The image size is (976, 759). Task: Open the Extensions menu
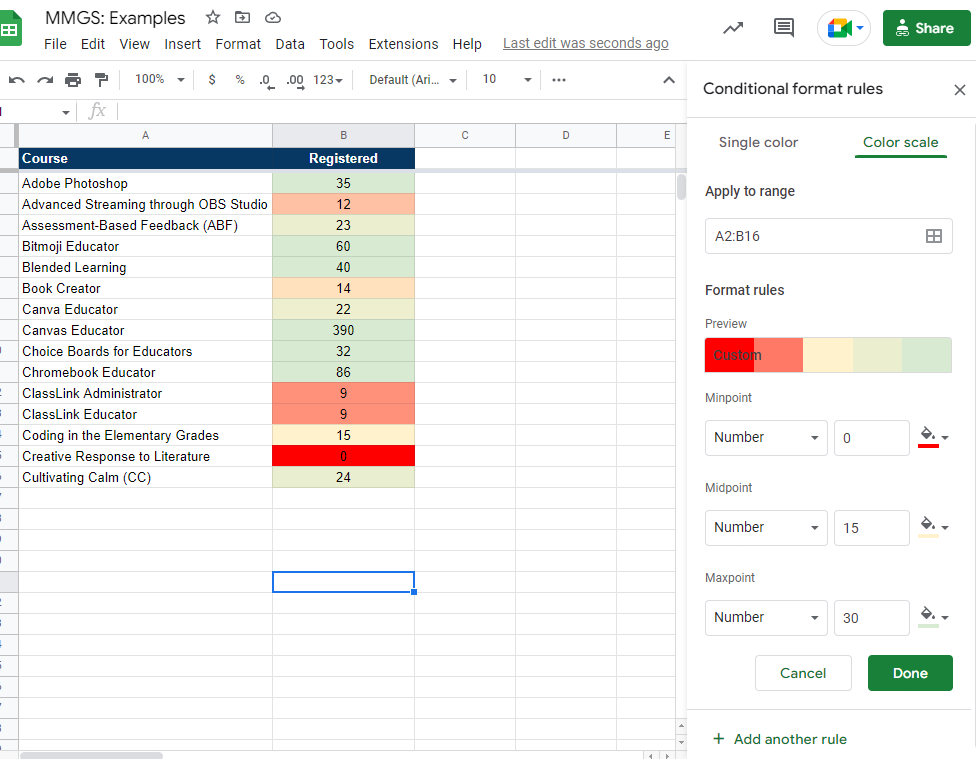tap(403, 44)
